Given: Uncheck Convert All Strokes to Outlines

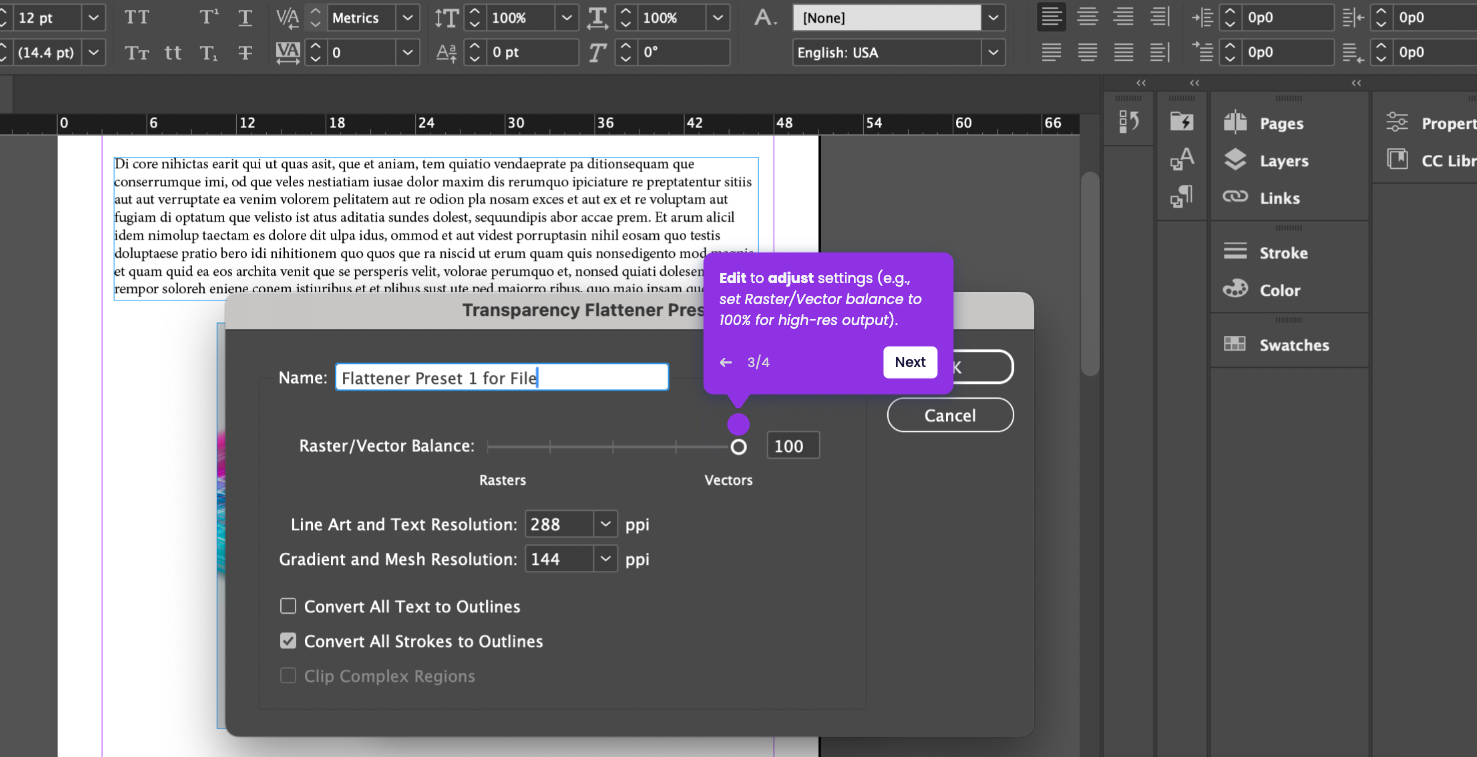Looking at the screenshot, I should coord(288,641).
